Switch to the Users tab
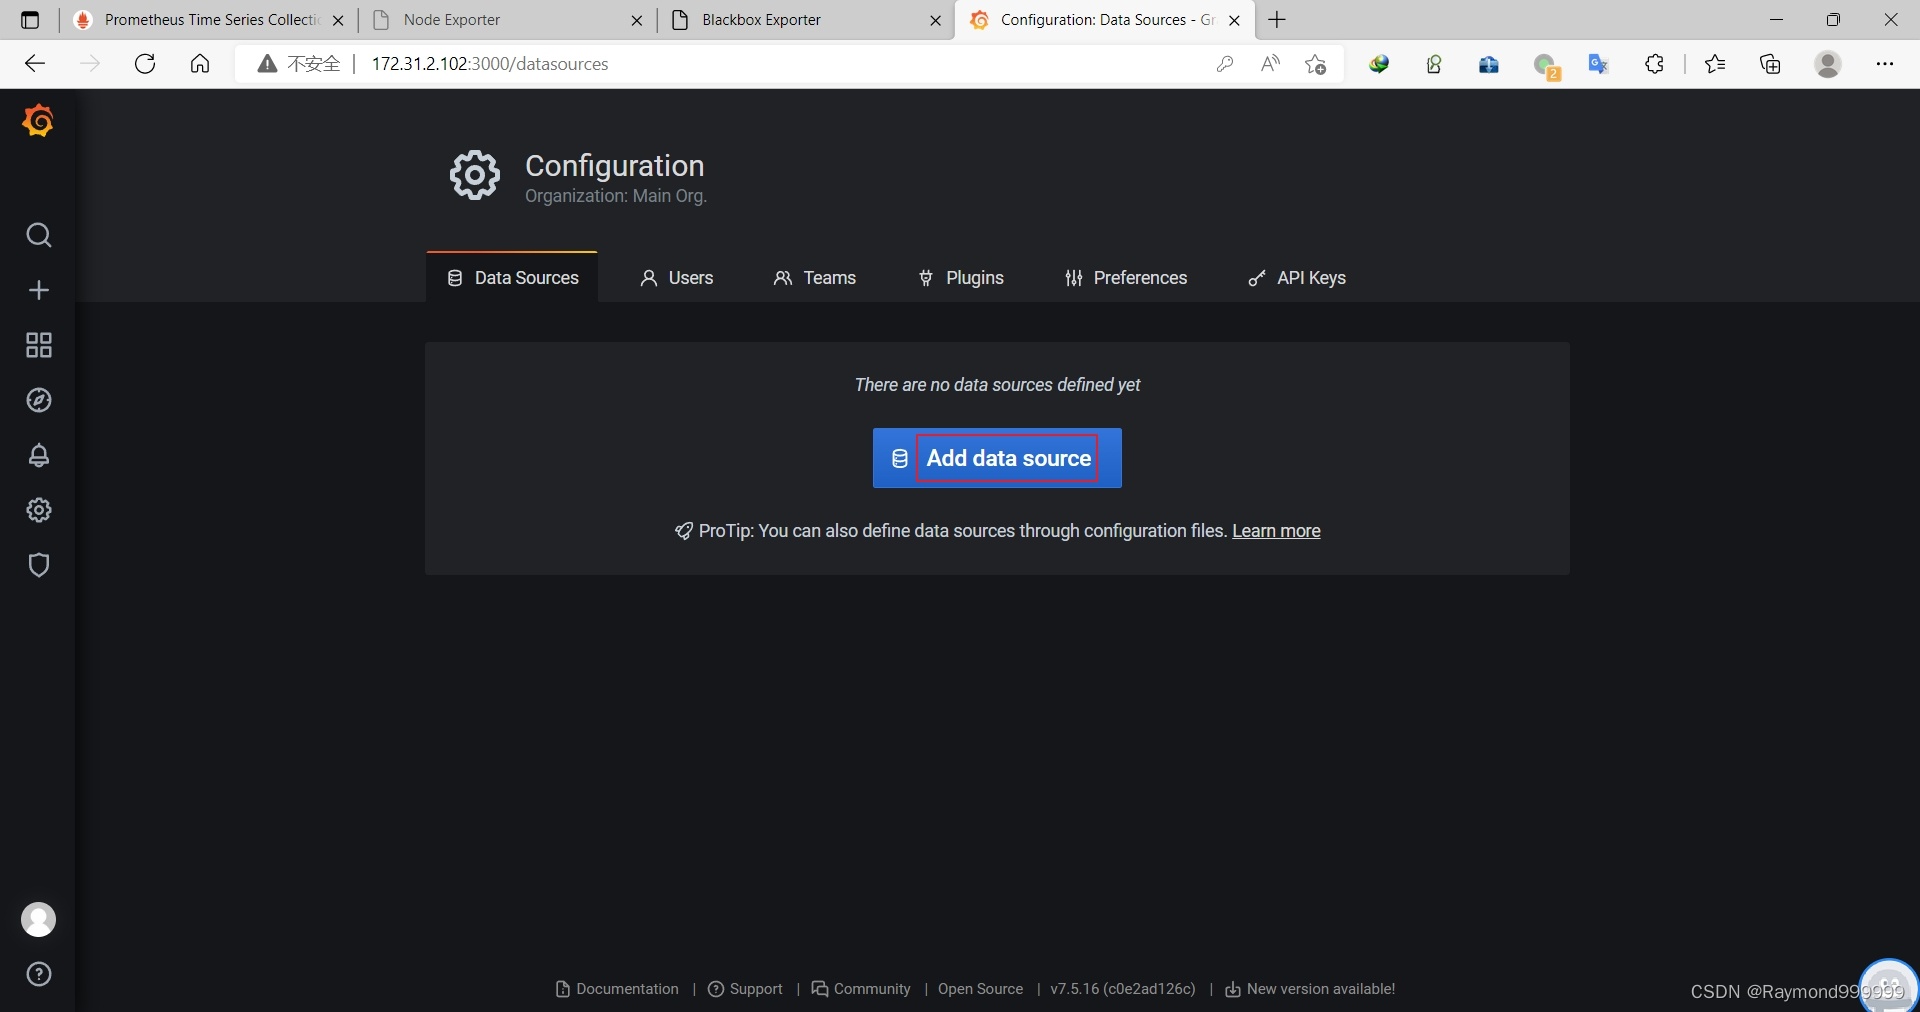 pyautogui.click(x=677, y=278)
